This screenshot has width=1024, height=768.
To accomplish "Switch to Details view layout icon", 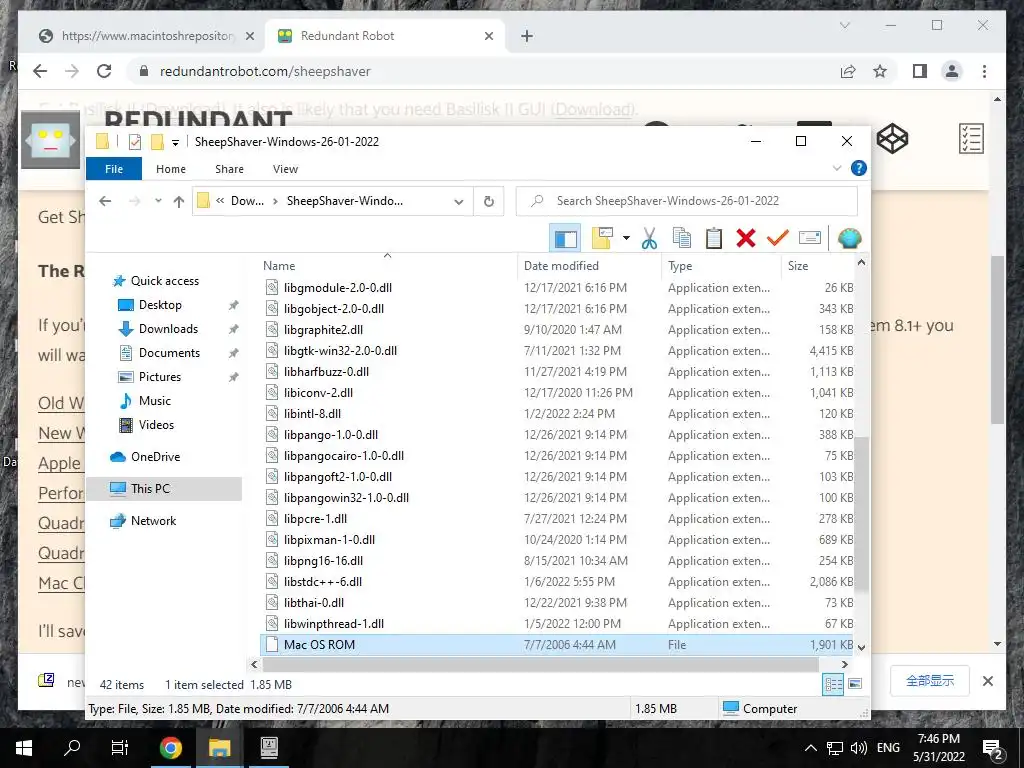I will (833, 684).
